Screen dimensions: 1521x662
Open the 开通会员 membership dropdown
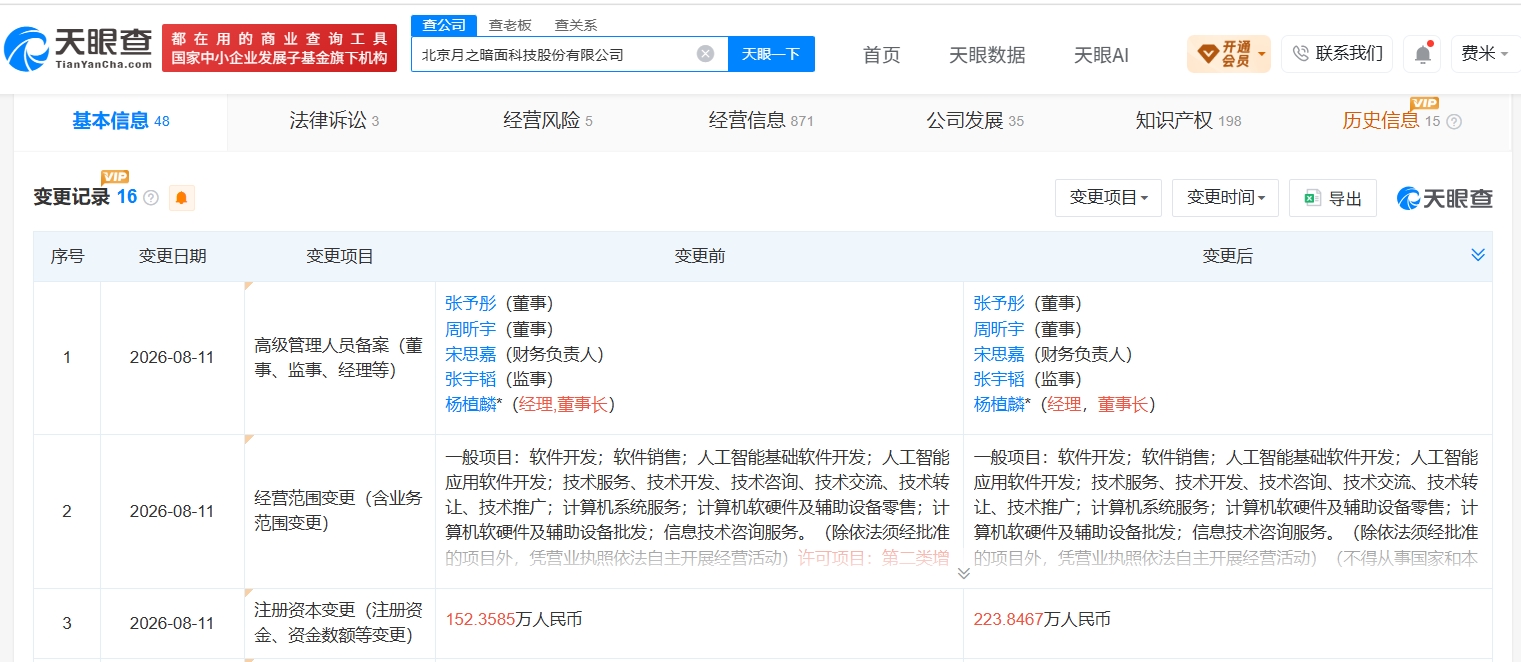(1229, 54)
